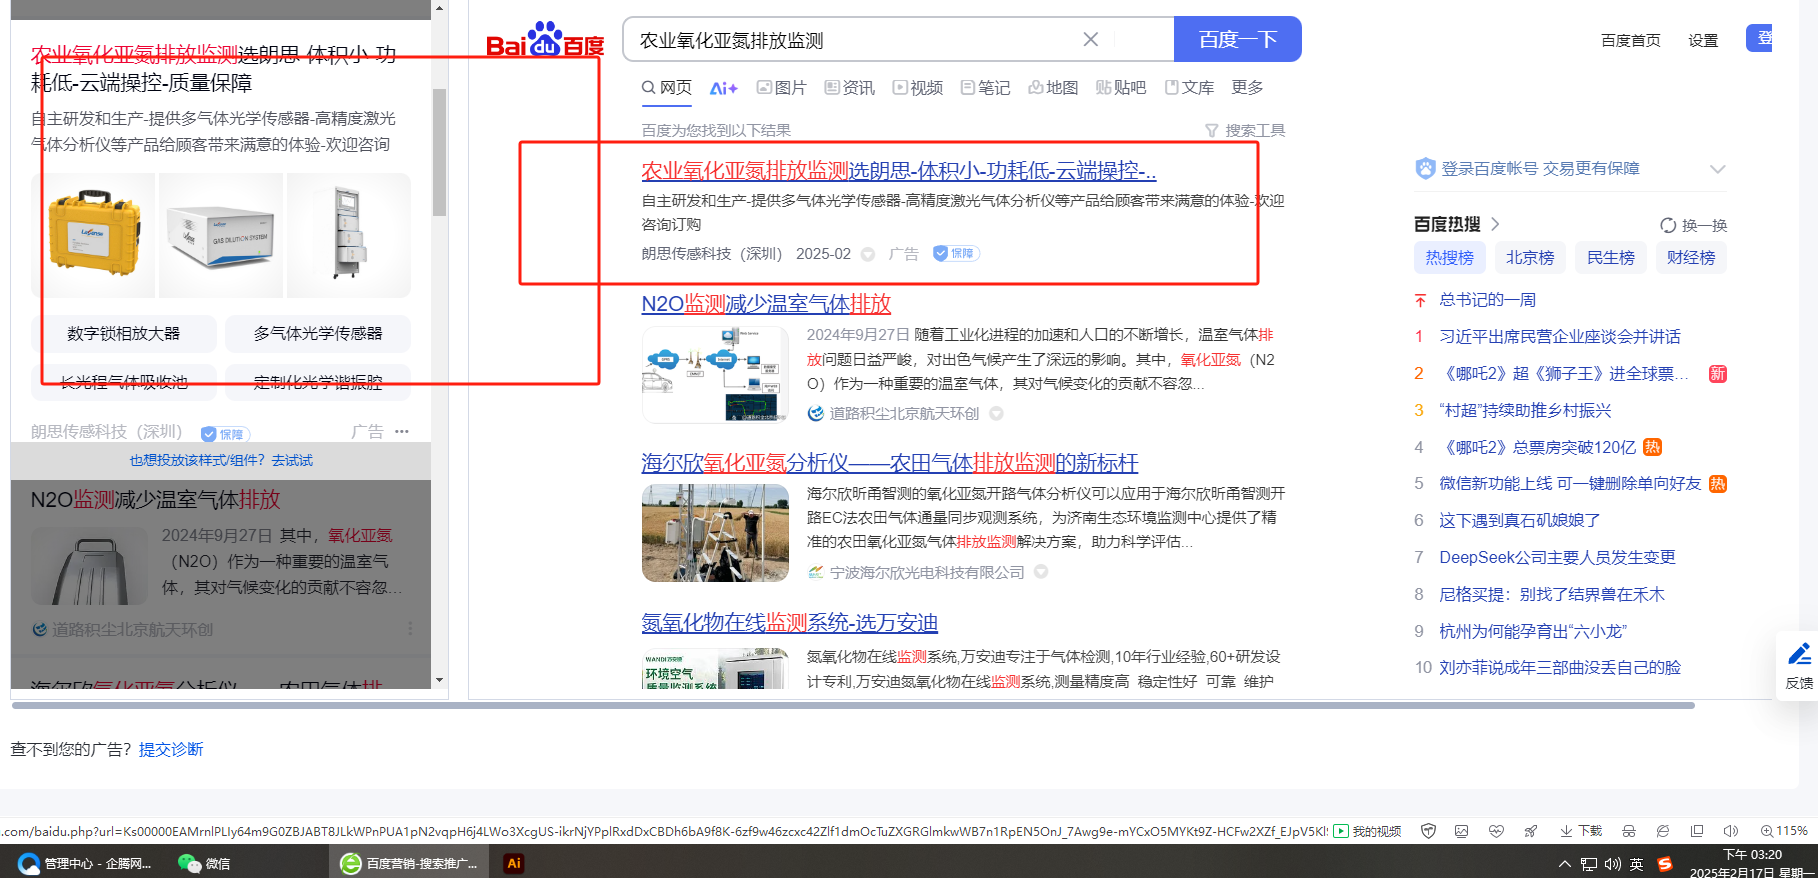This screenshot has height=878, width=1818.
Task: Click the security shield icon in browser status bar
Action: [1428, 831]
